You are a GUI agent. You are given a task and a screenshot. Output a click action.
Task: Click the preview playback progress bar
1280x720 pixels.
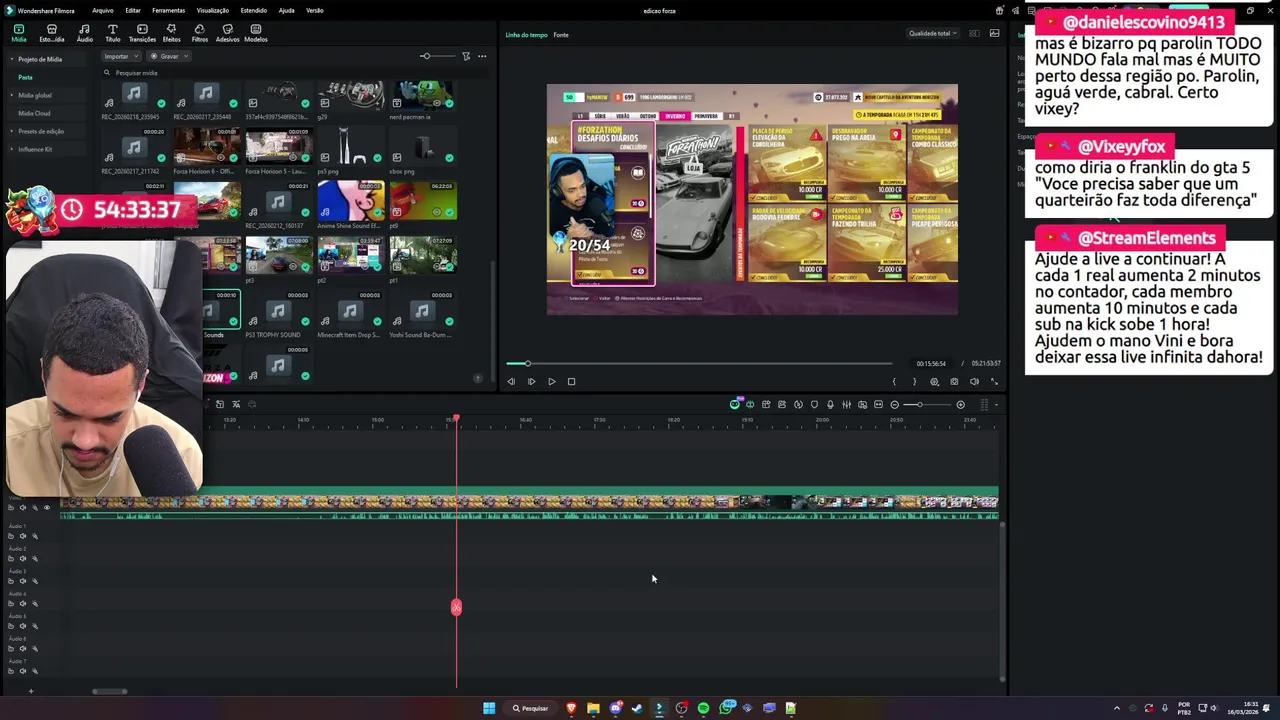tap(698, 364)
